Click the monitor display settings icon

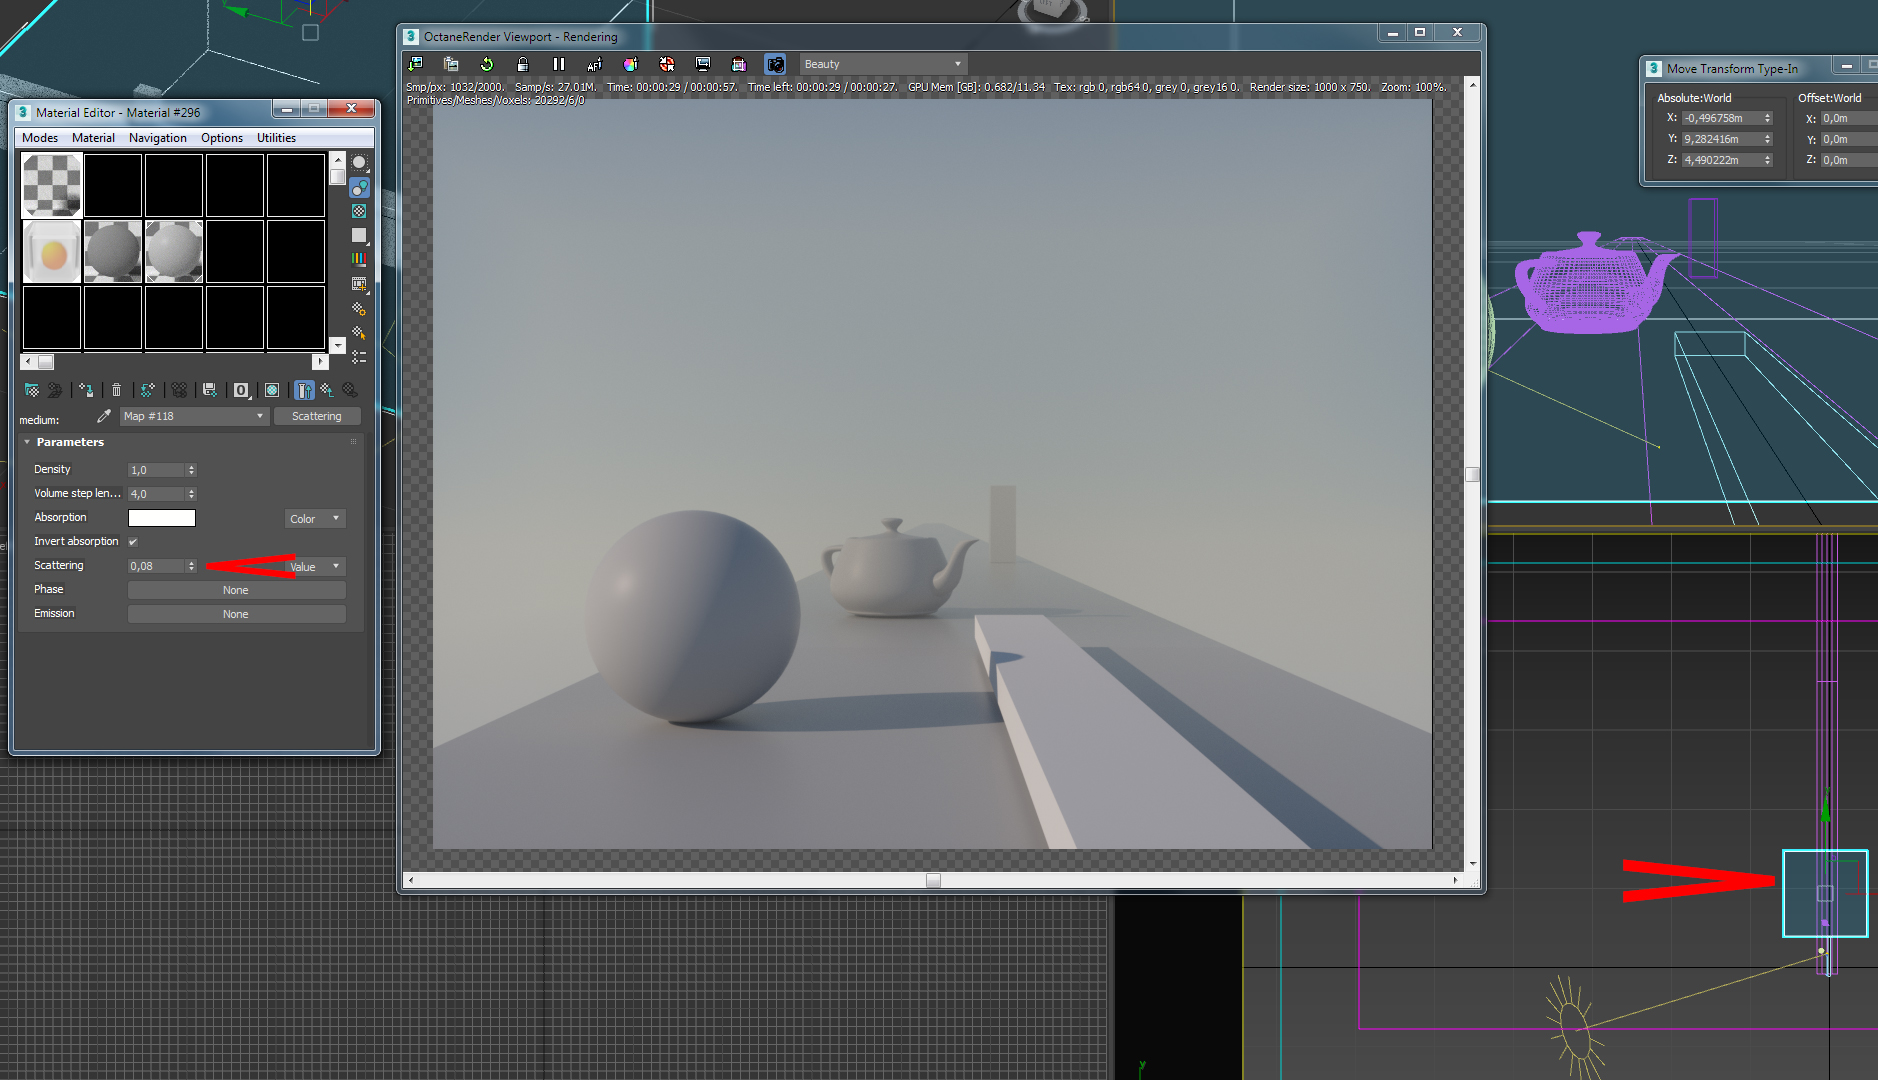point(703,64)
